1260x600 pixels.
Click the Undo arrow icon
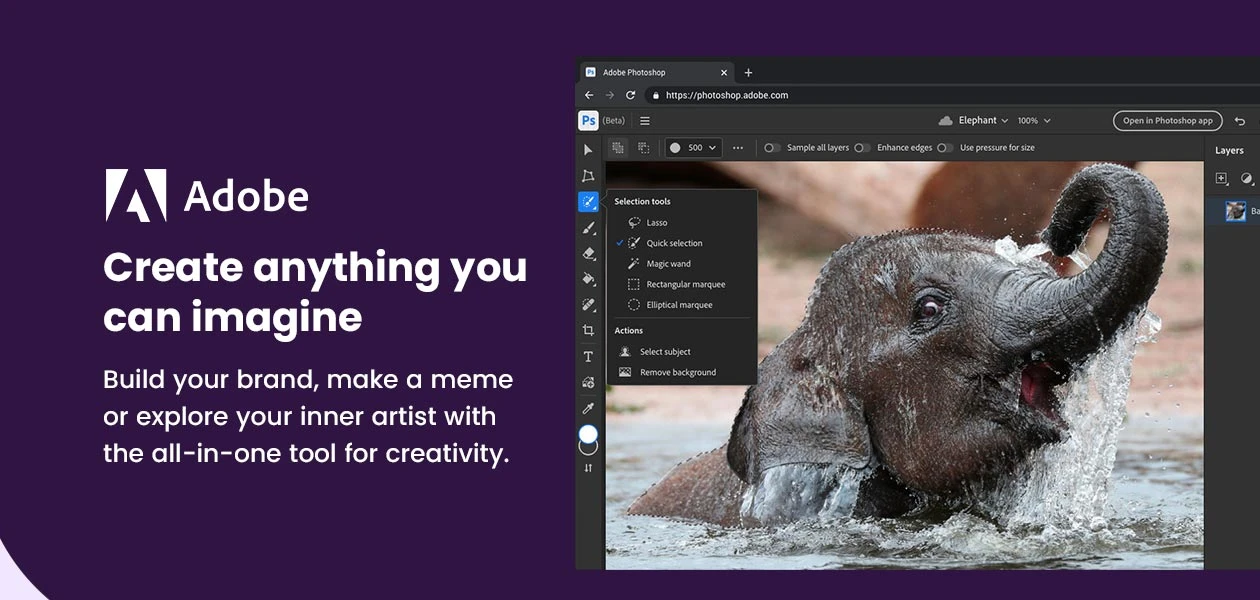(x=1240, y=121)
